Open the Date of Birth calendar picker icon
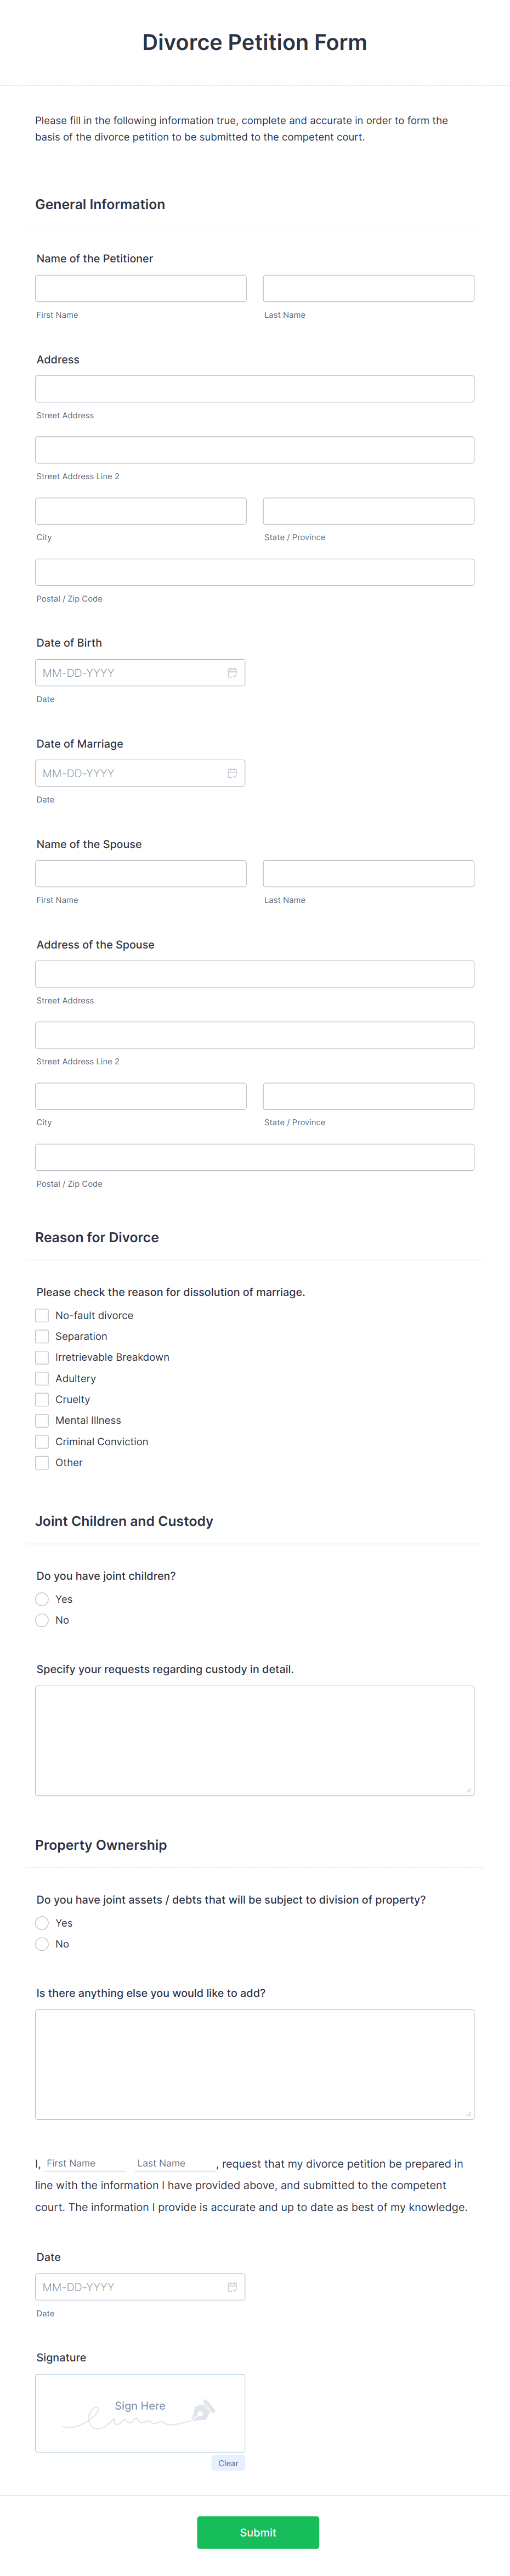The width and height of the screenshot is (510, 2576). click(x=232, y=672)
